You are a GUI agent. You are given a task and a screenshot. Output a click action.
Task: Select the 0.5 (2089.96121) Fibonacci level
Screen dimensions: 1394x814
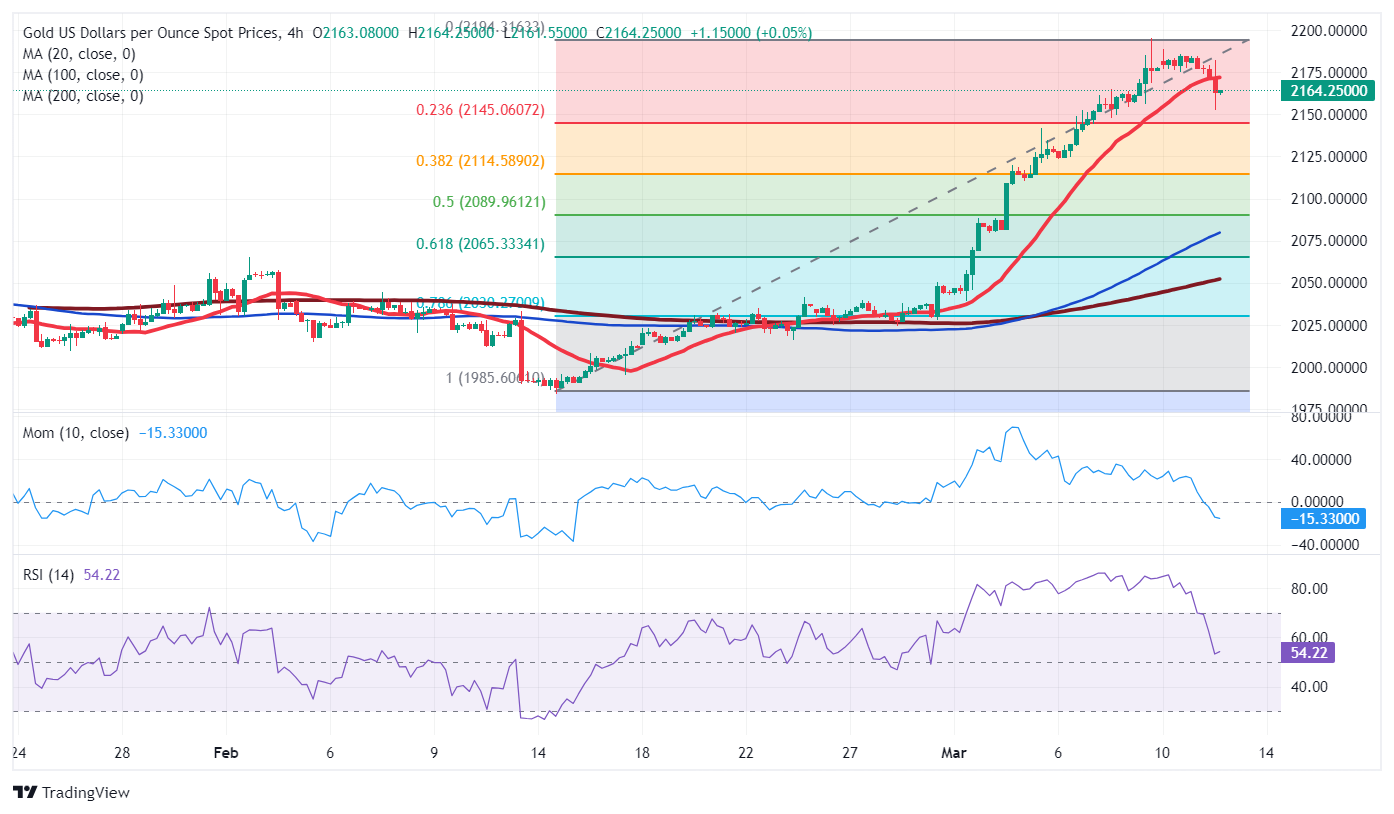pos(487,202)
